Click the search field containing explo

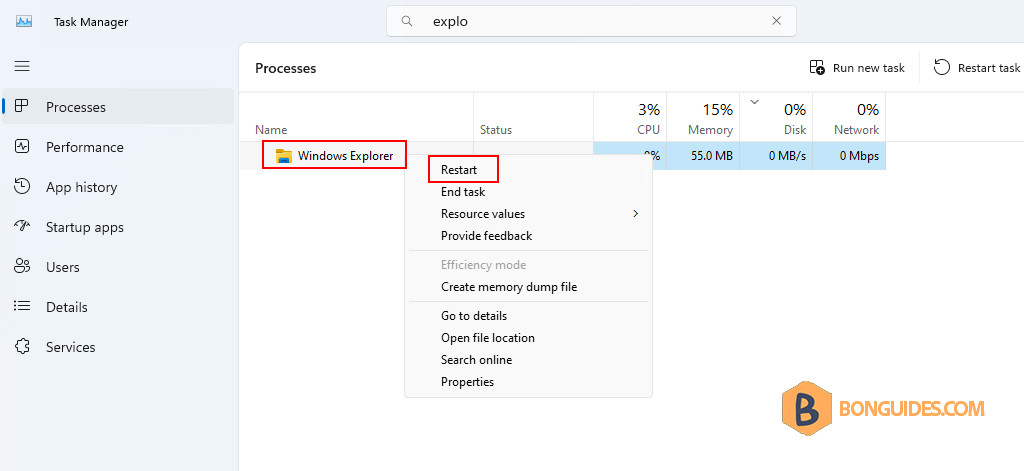tap(591, 21)
